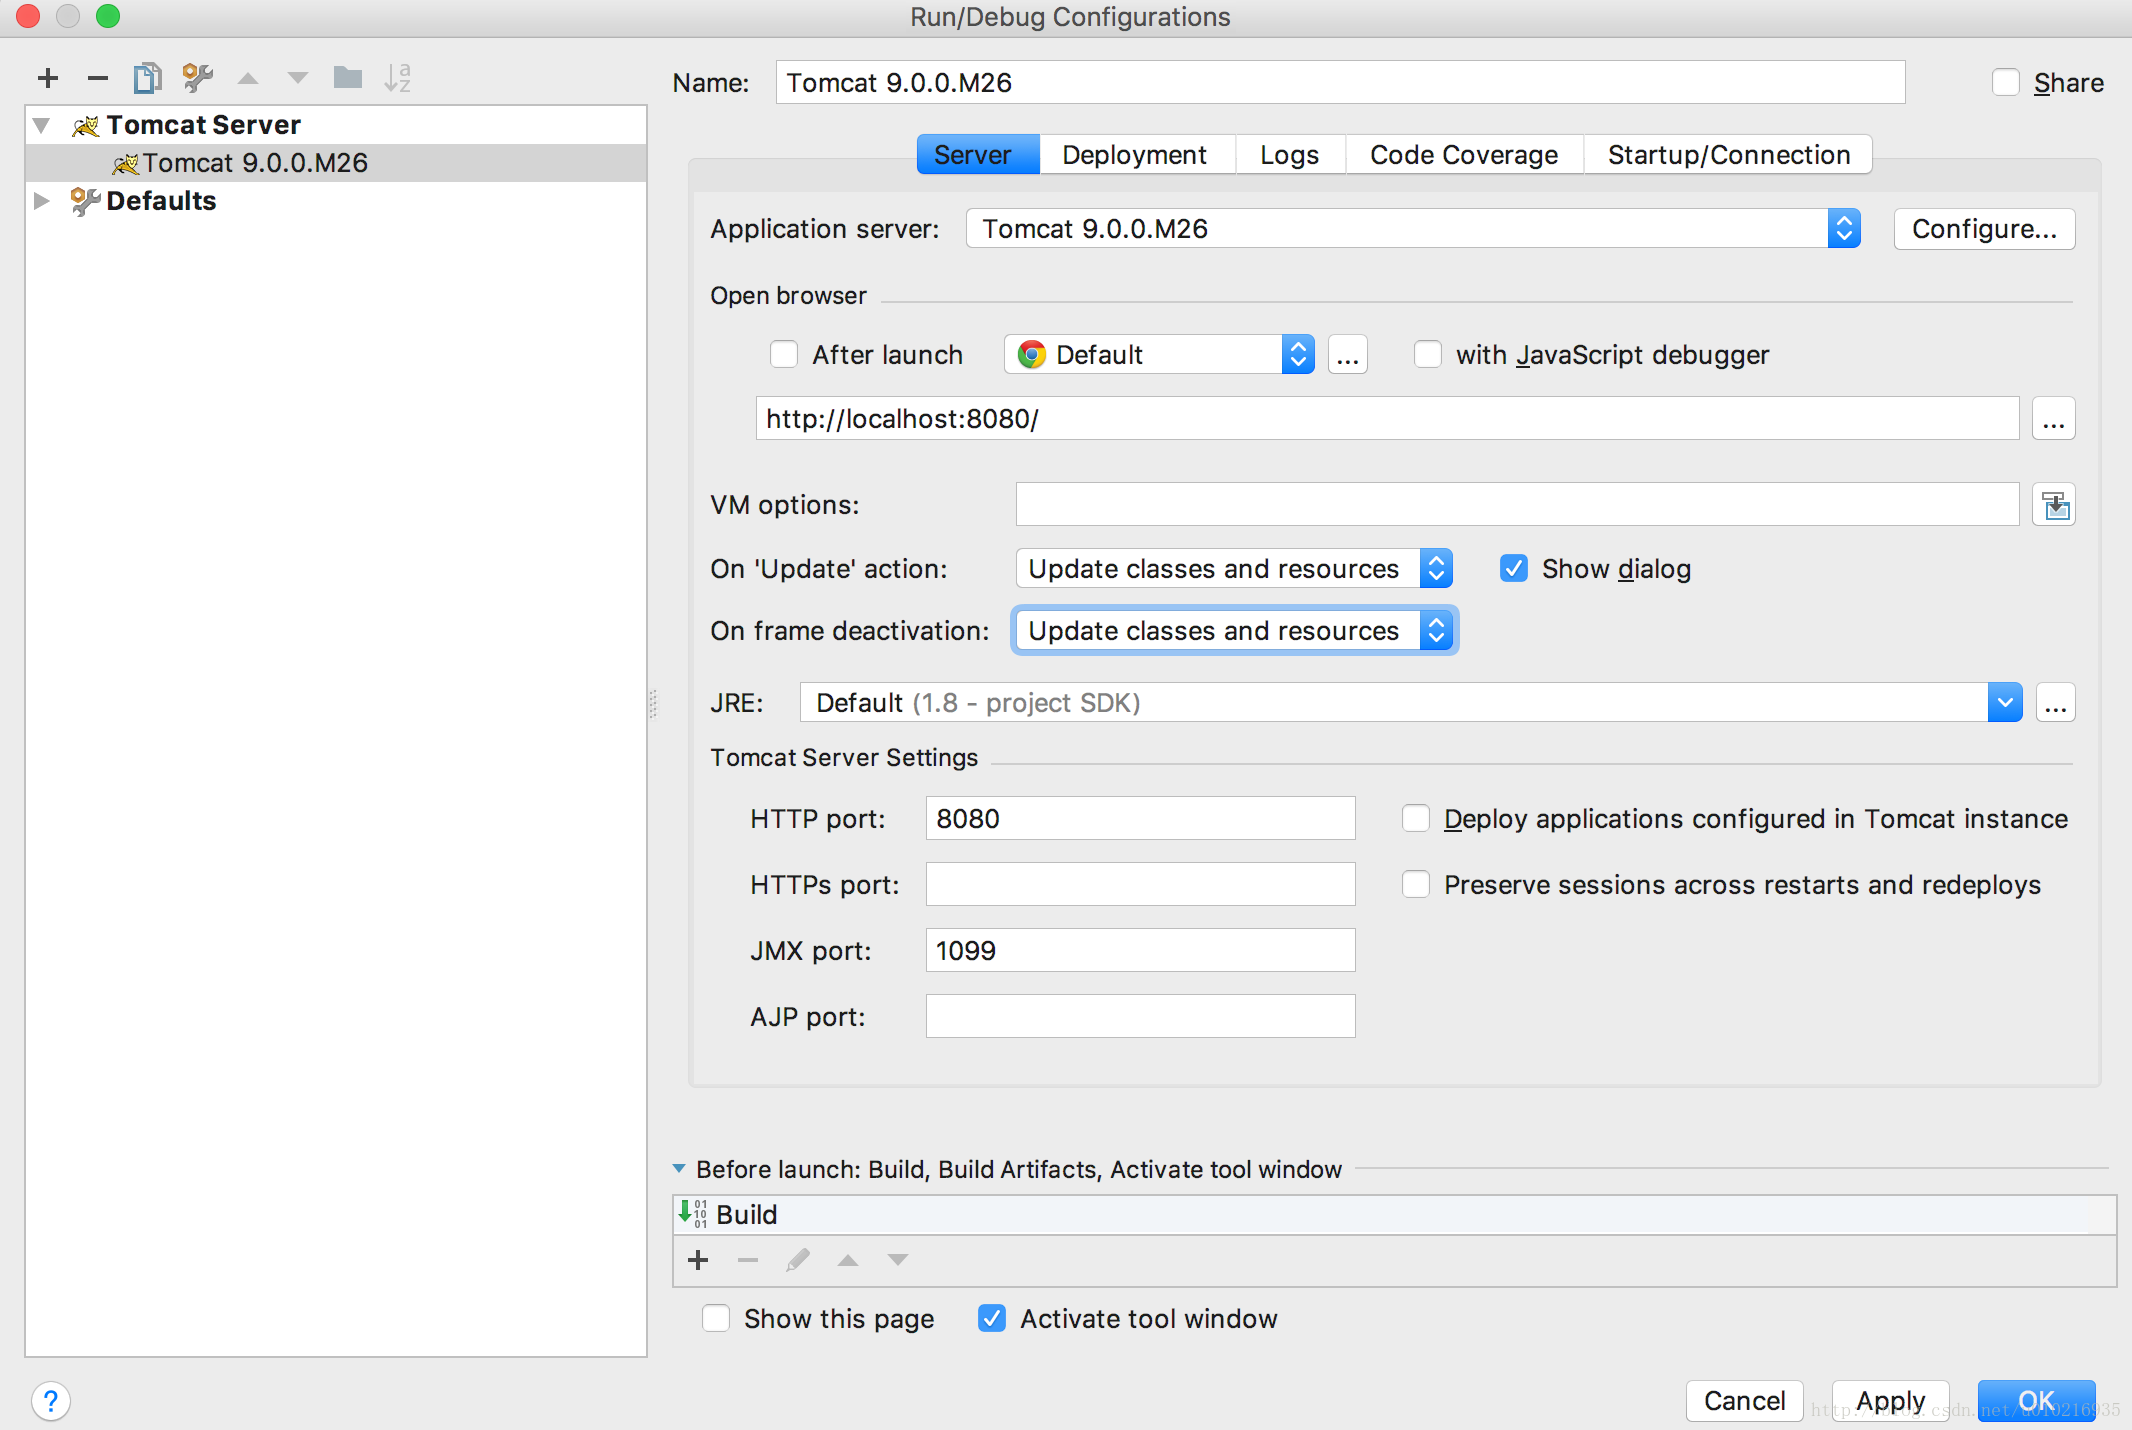This screenshot has width=2132, height=1430.
Task: Uncheck Activate tool window
Action: click(992, 1319)
